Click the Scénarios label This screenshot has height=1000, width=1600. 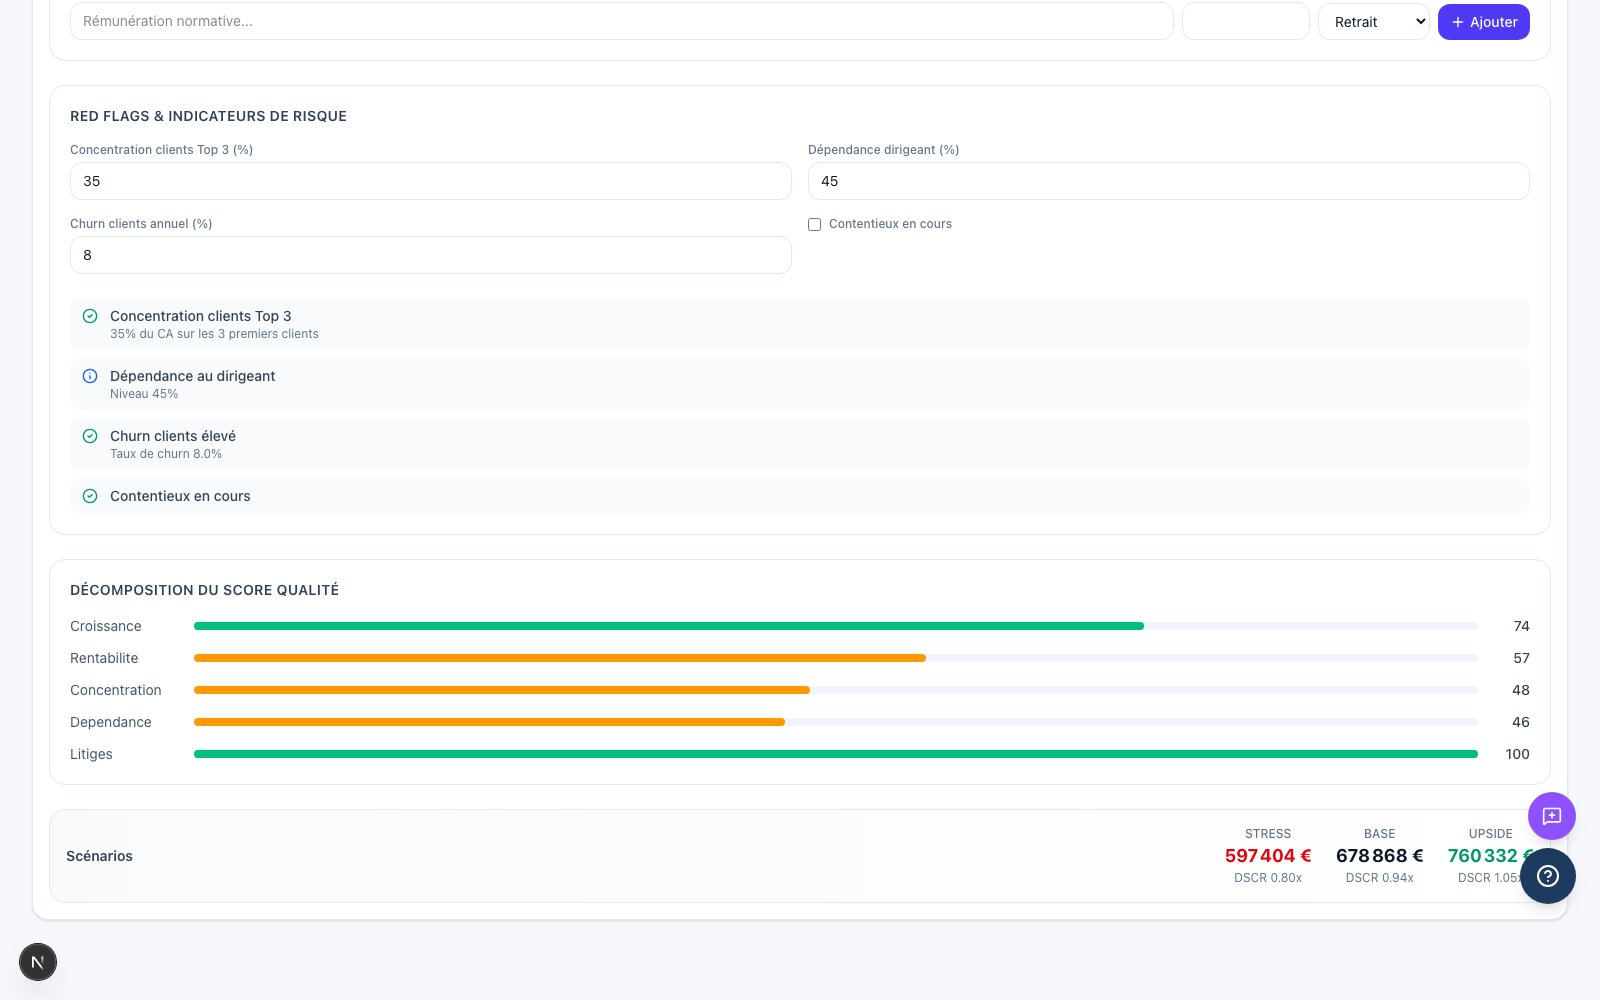click(99, 856)
